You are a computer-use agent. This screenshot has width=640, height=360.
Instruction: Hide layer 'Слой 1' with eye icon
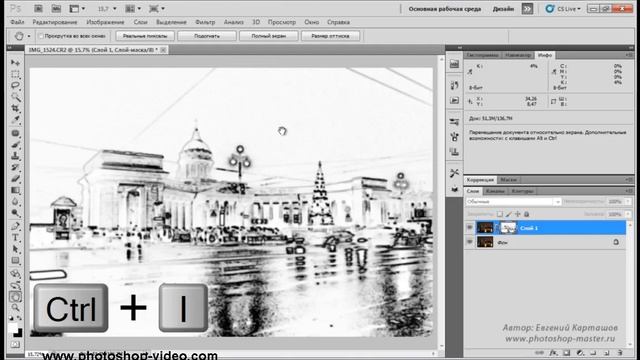[x=469, y=228]
